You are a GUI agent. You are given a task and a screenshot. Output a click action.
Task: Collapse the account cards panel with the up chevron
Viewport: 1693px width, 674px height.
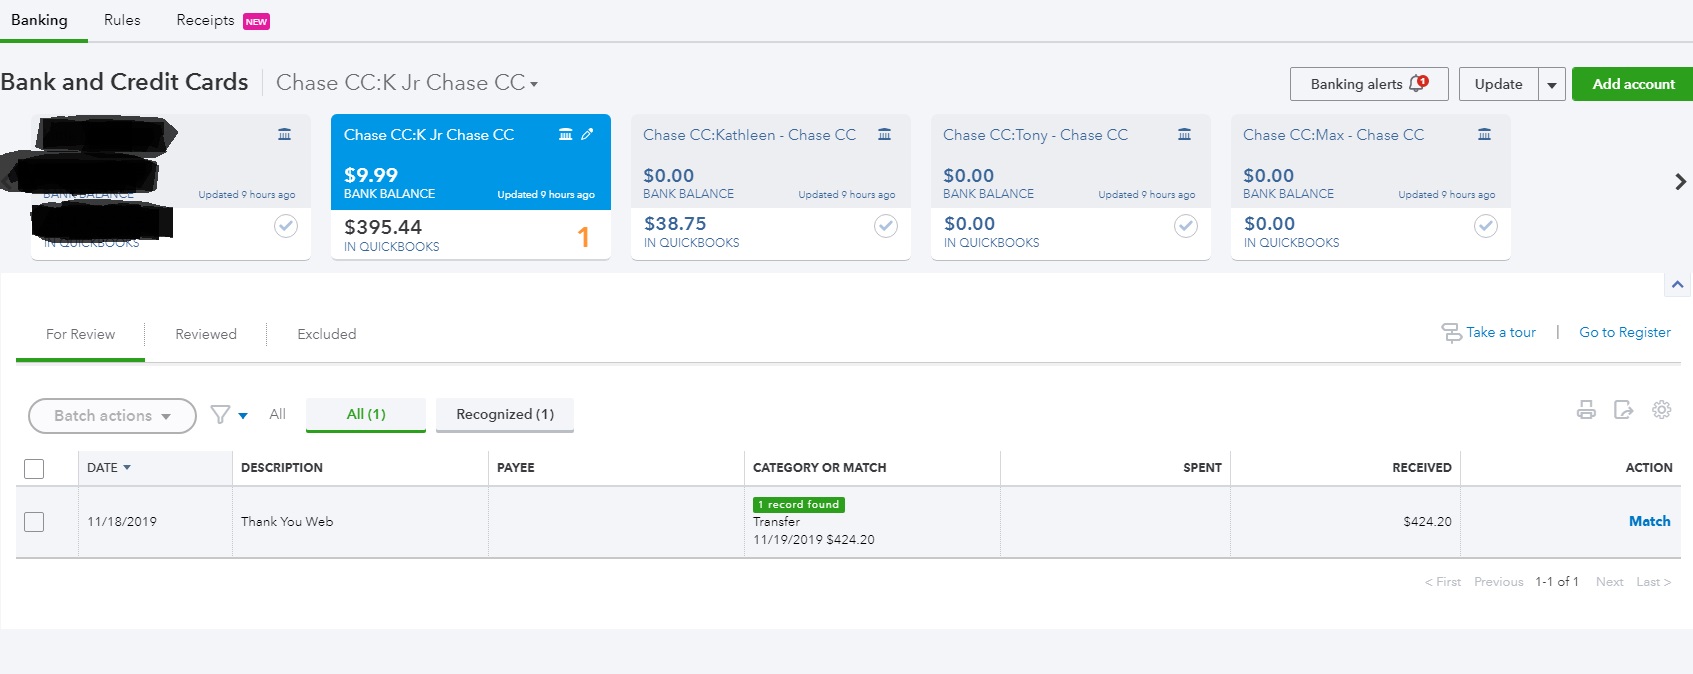[1677, 285]
